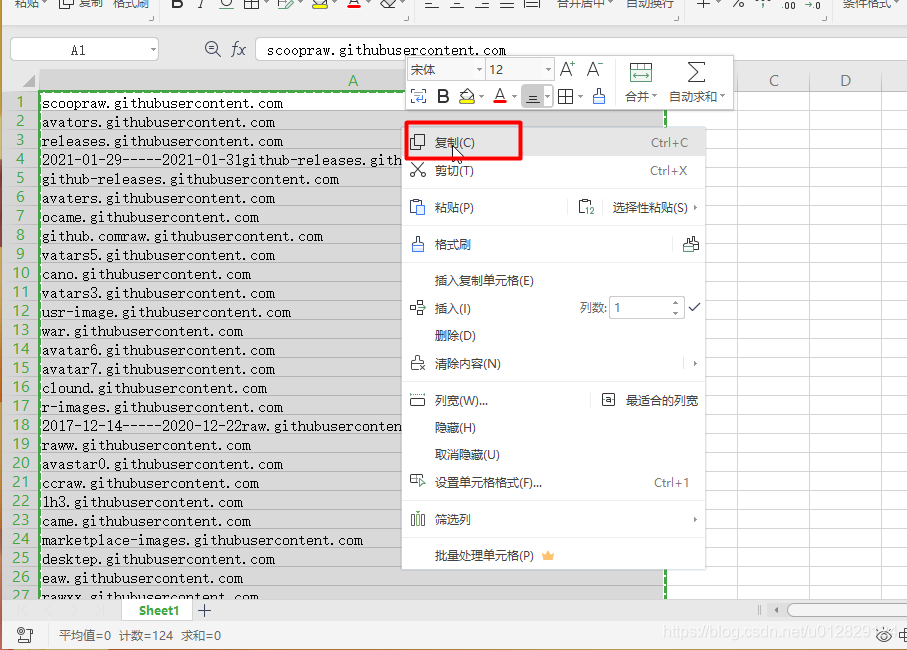Click the AutoSum sigma icon

pyautogui.click(x=696, y=72)
